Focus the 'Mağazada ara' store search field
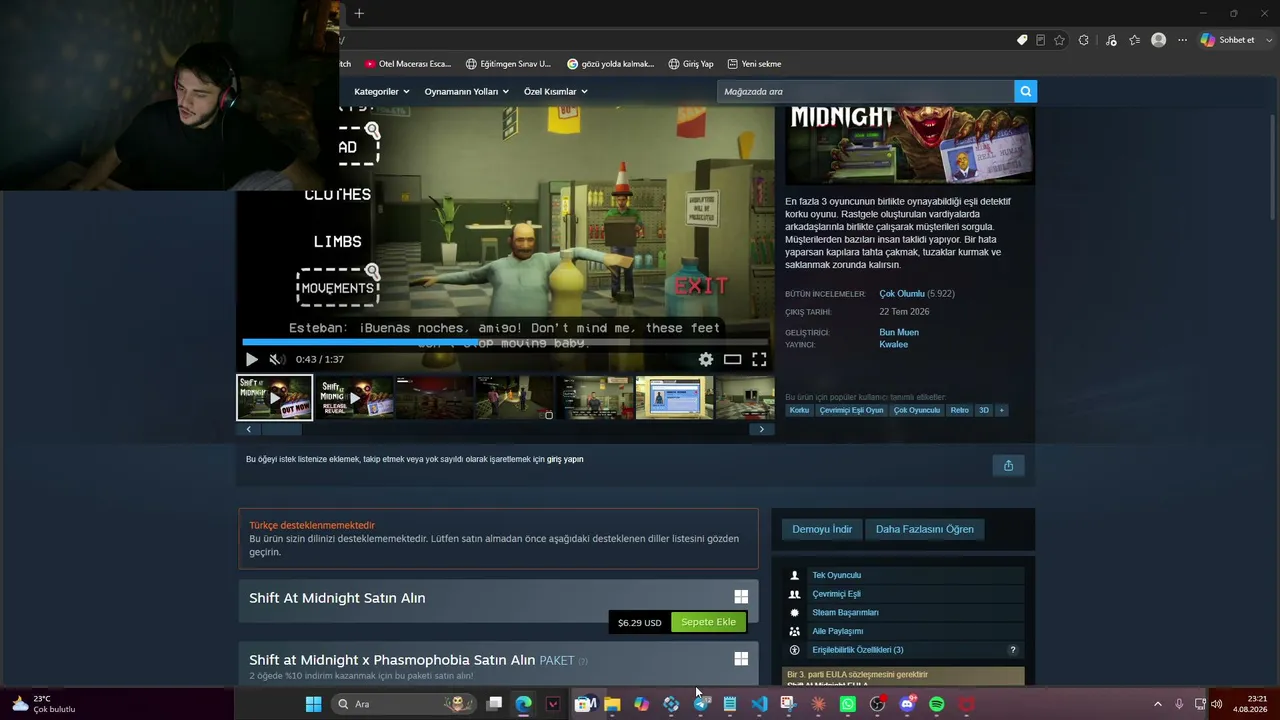This screenshot has width=1280, height=720. coord(866,92)
